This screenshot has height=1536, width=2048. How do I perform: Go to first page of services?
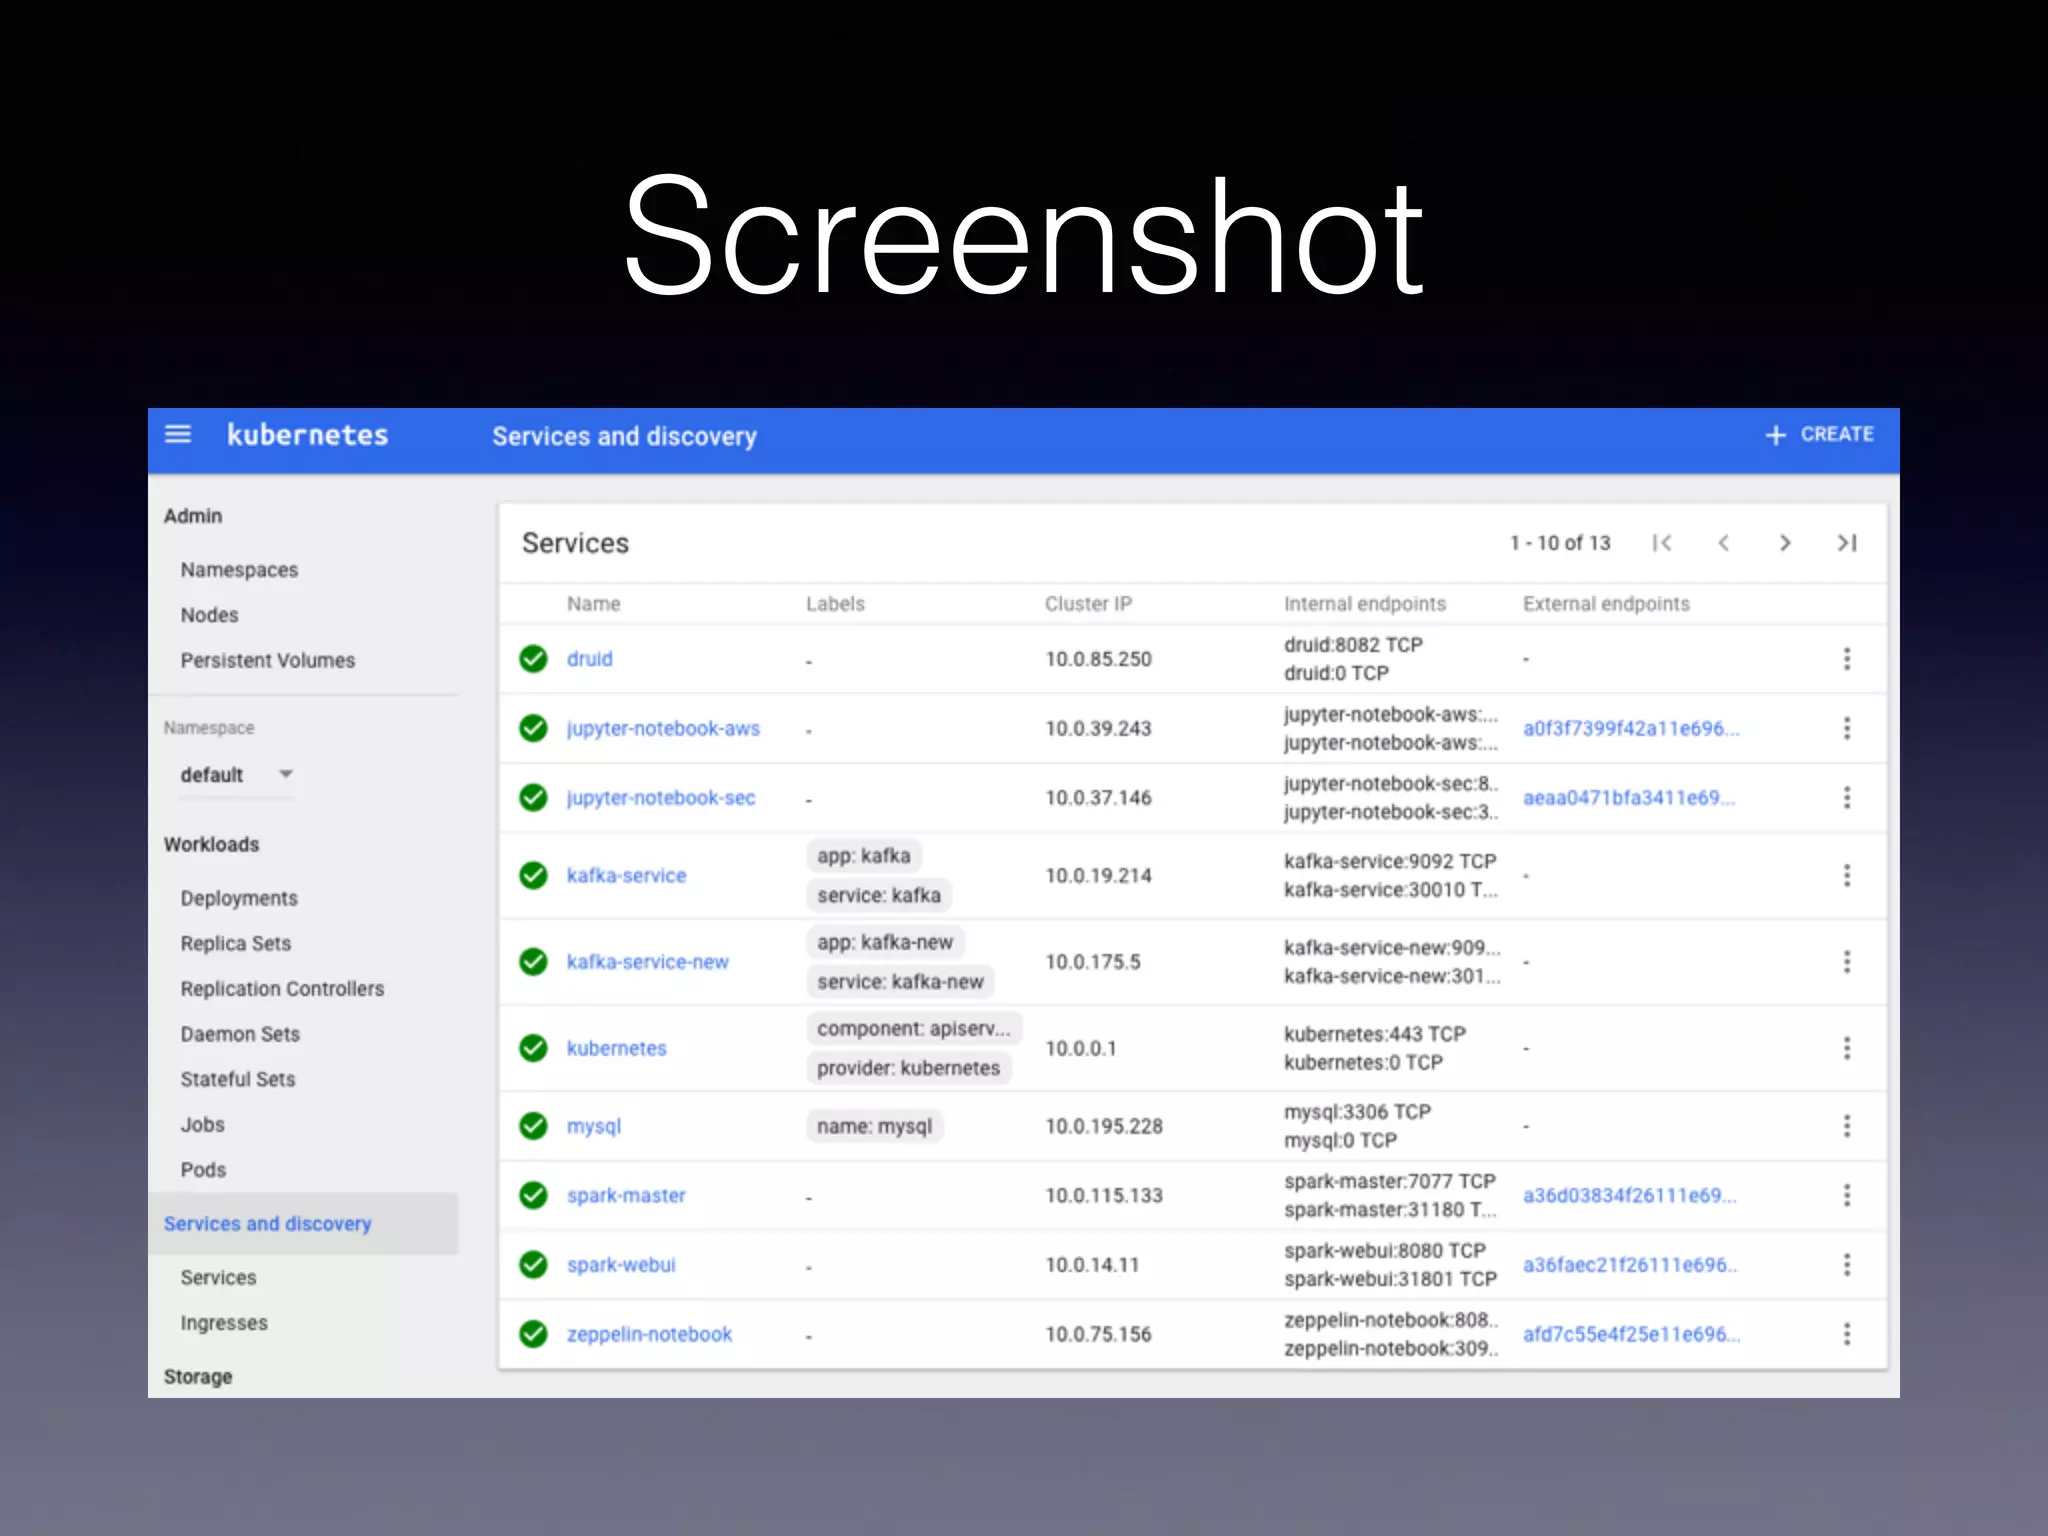1662,543
